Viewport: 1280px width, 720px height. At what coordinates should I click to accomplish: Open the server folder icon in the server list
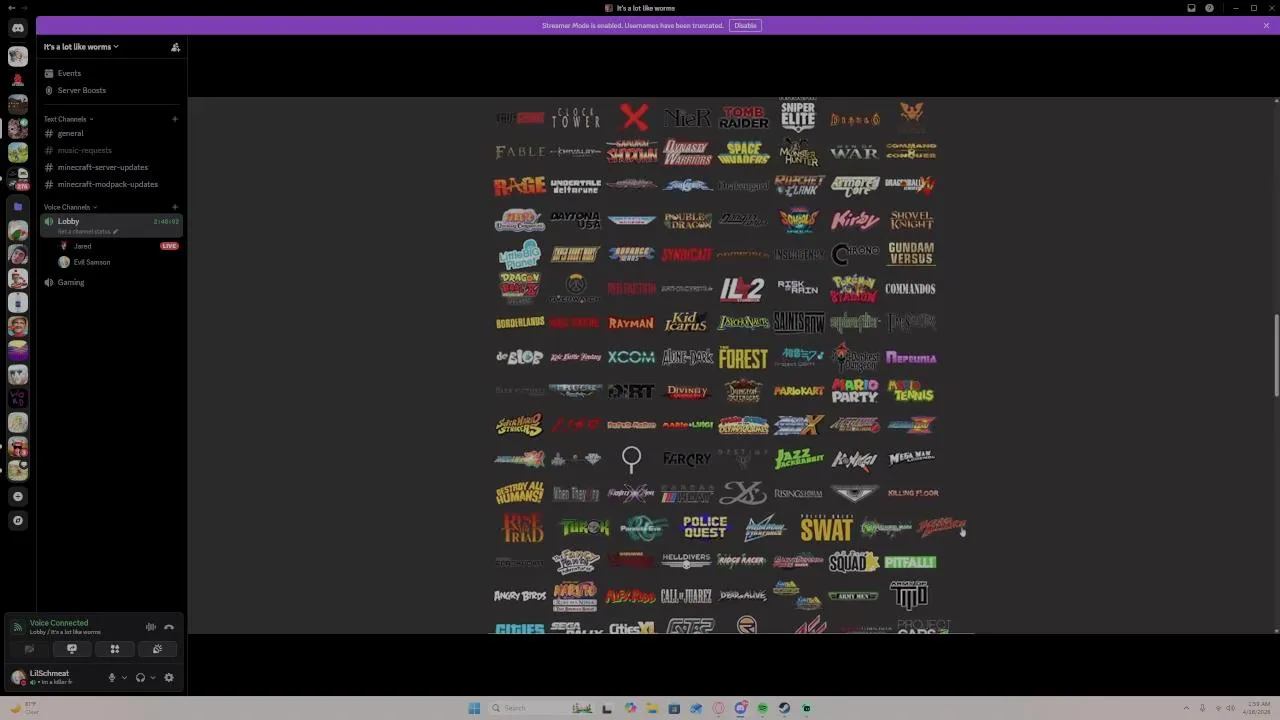(18, 207)
